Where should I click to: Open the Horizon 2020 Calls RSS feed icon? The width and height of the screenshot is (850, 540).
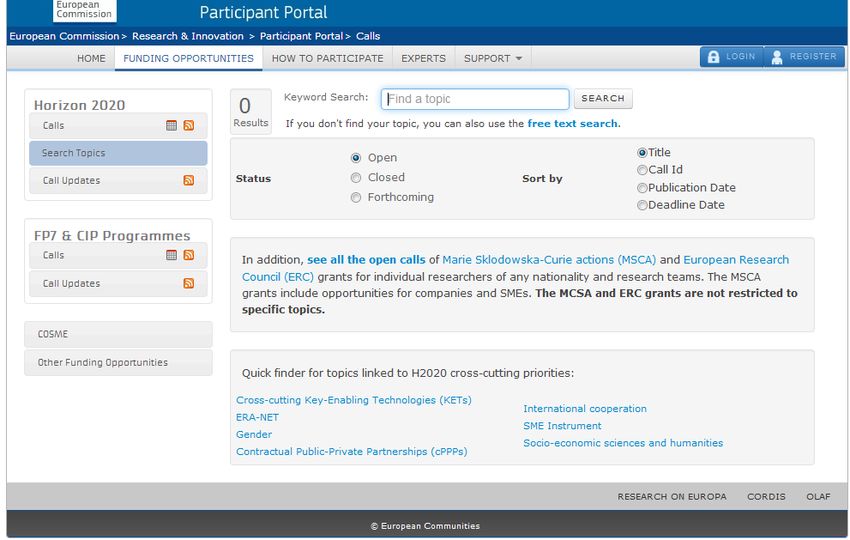189,125
